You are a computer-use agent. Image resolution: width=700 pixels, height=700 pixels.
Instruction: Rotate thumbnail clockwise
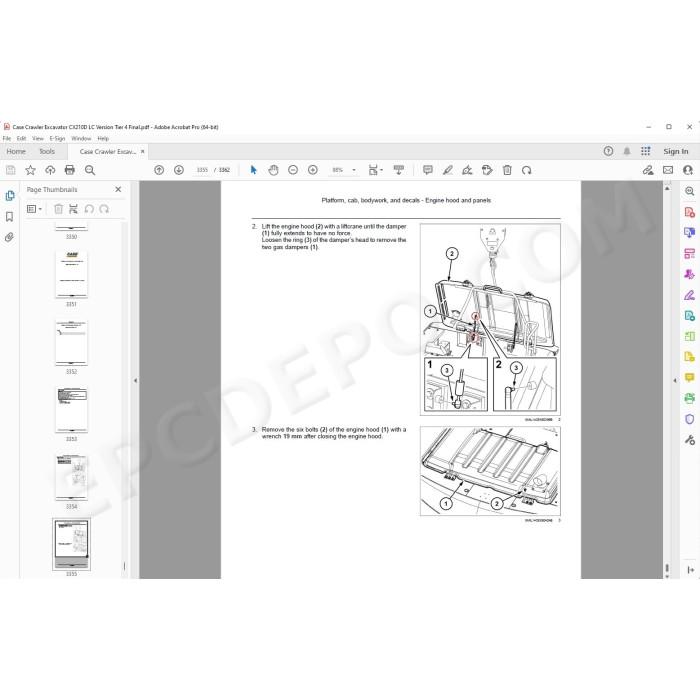click(x=104, y=209)
